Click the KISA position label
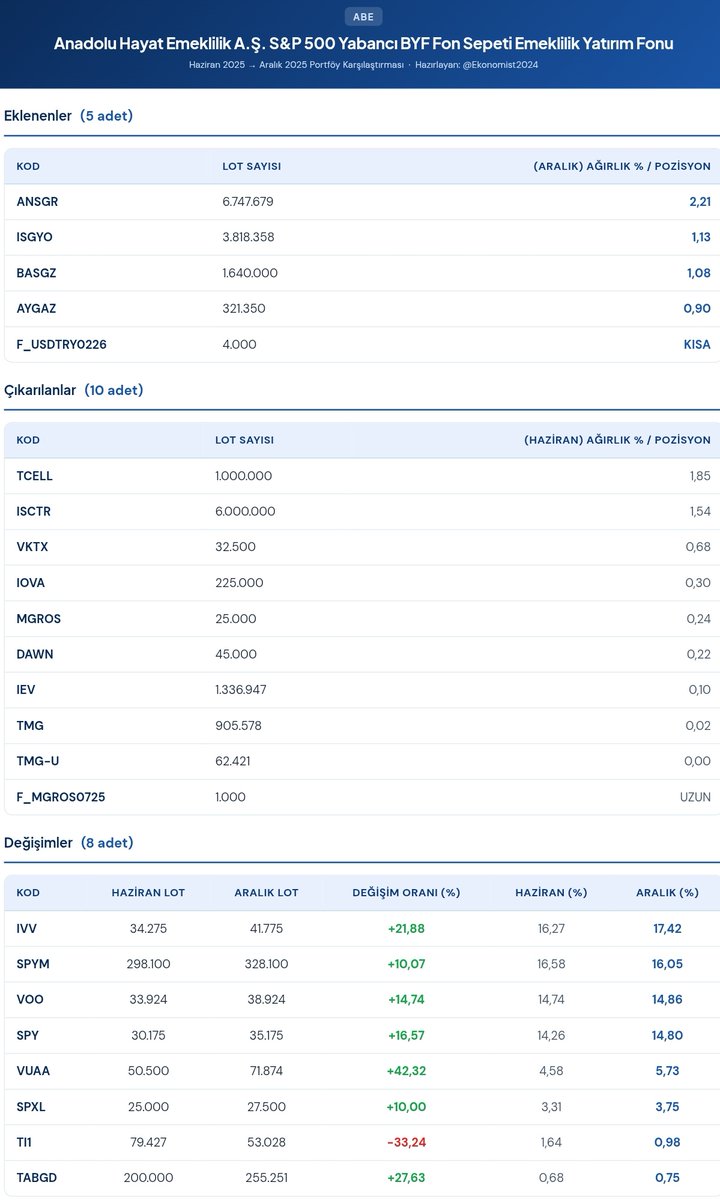Viewport: 720px width, 1200px height. coord(697,345)
